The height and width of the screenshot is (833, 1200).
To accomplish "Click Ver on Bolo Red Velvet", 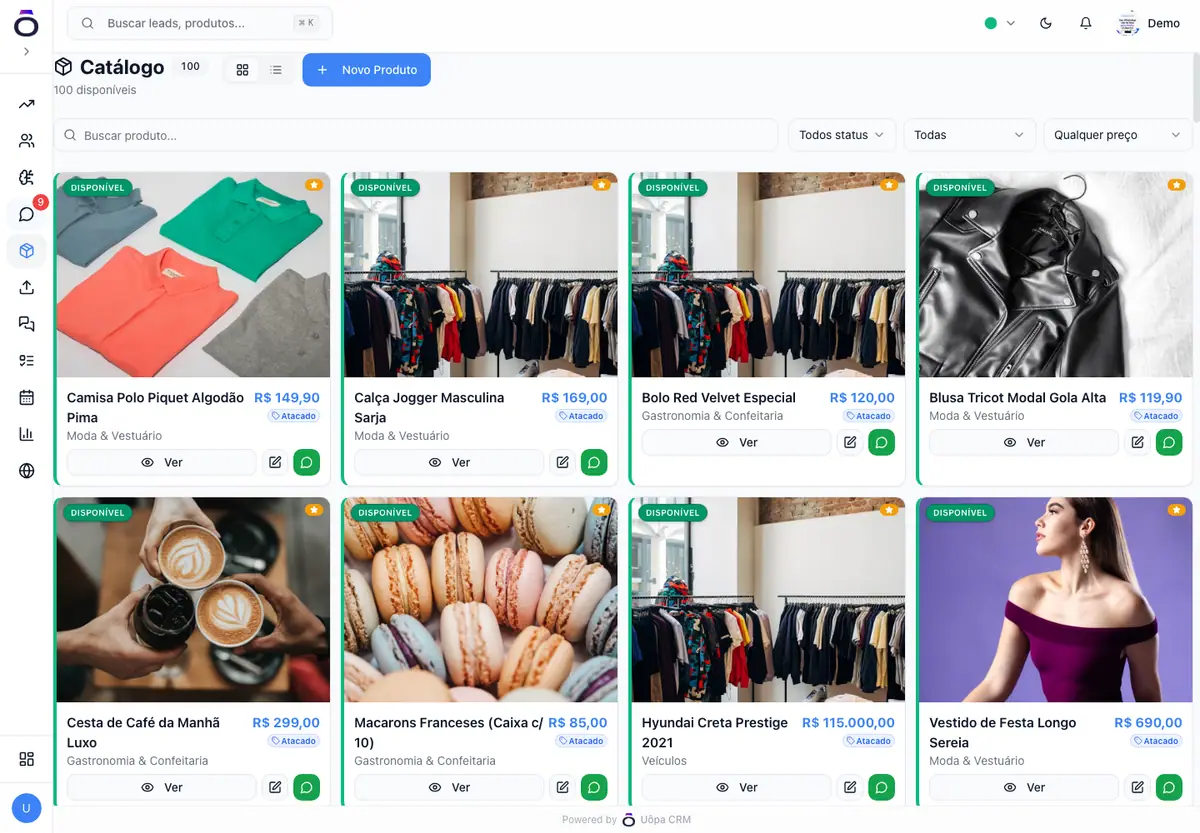I will [737, 442].
